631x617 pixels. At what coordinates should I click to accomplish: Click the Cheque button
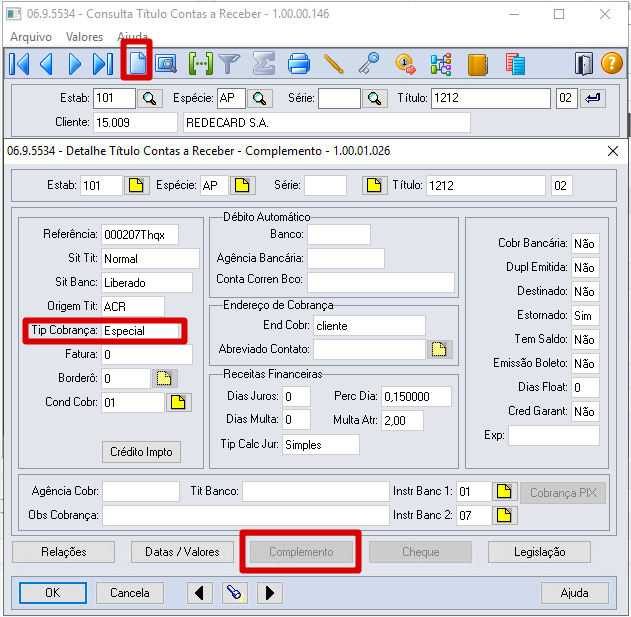[x=420, y=552]
